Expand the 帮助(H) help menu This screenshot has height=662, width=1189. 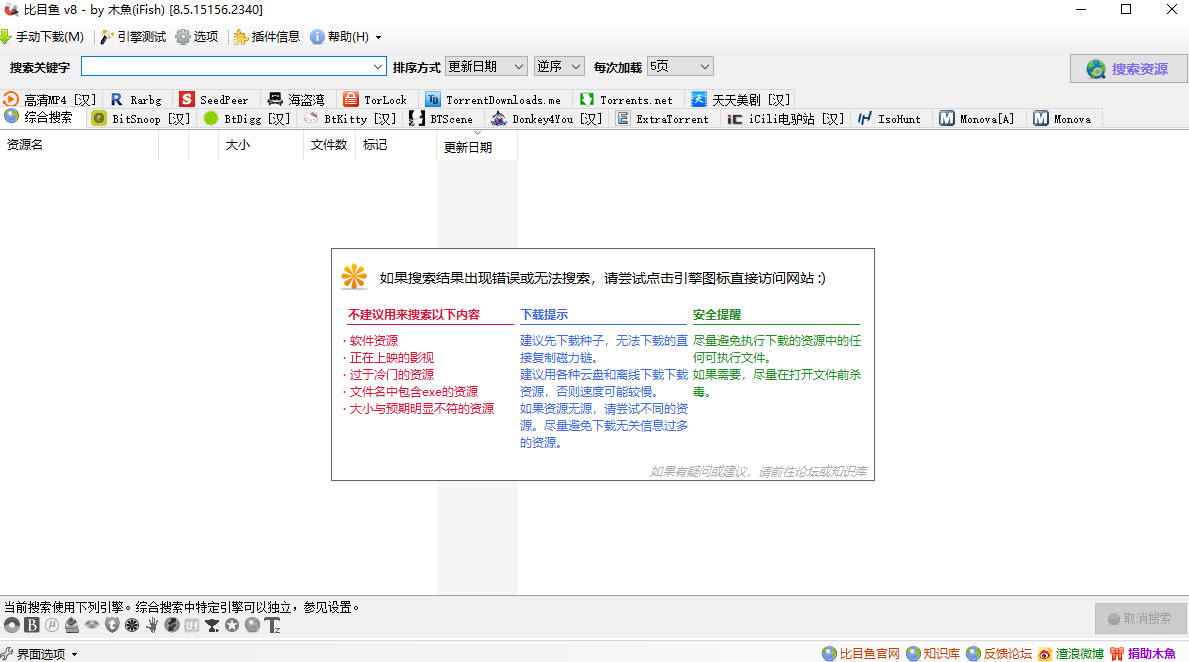[x=346, y=36]
